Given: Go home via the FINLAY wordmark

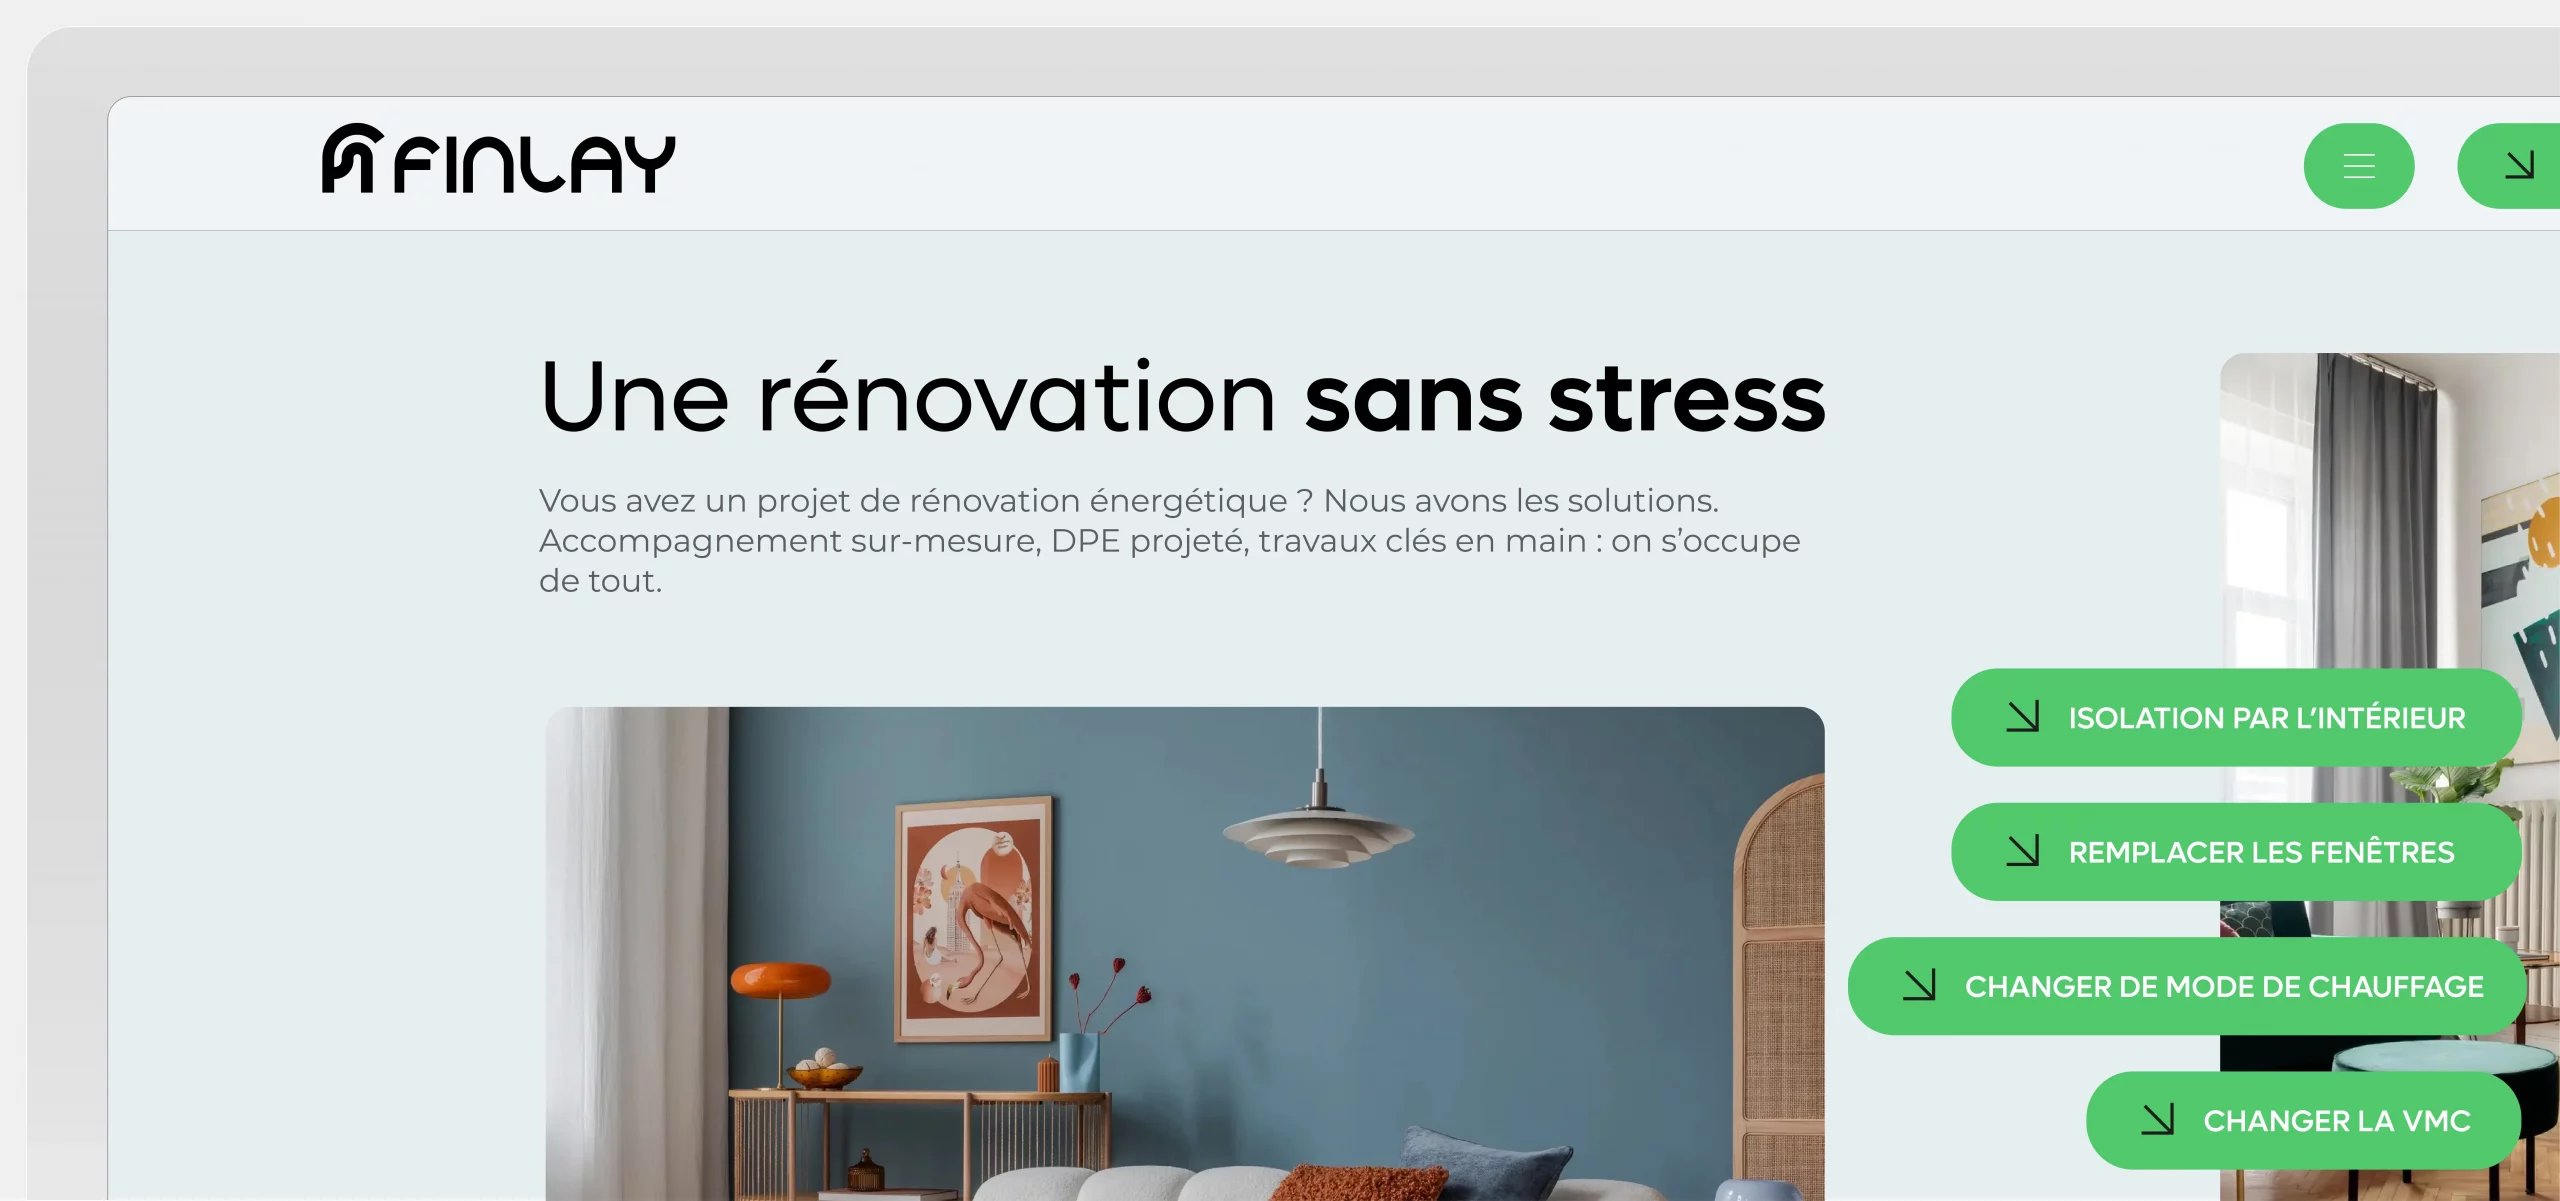Looking at the screenshot, I should tap(535, 164).
